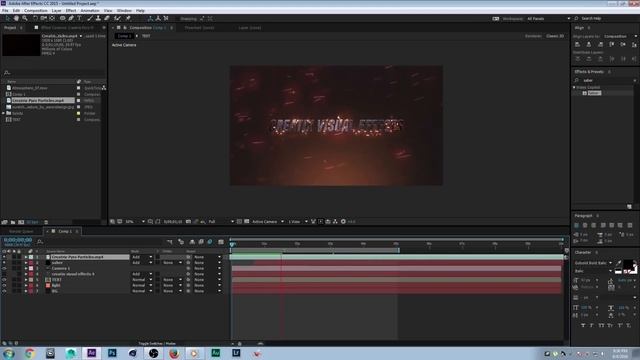Click the label color of Comp 1 item
This screenshot has width=640, height=360.
(79, 94)
